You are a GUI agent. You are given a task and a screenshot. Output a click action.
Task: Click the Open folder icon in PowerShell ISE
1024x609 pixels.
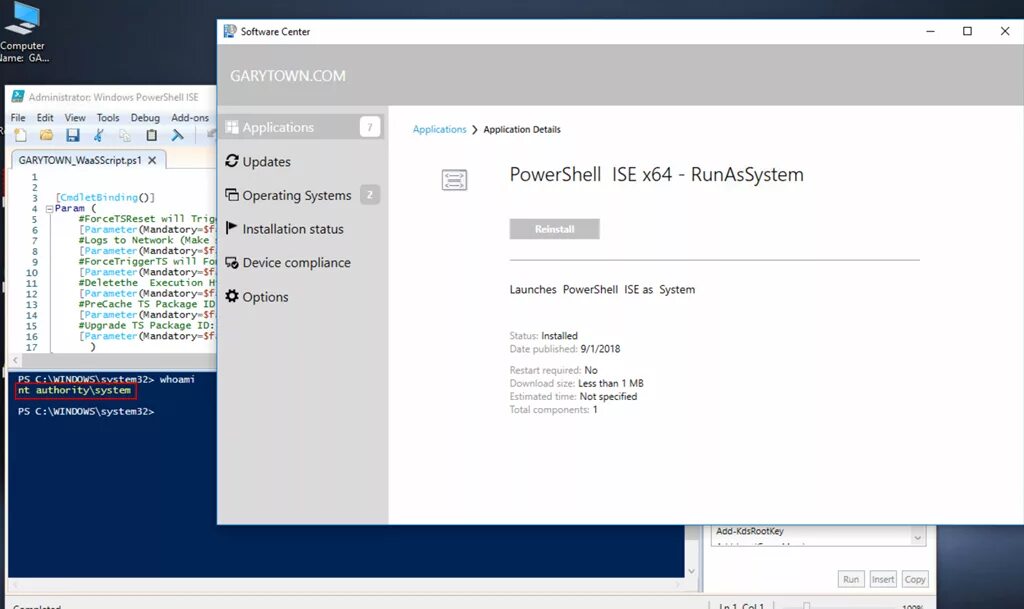coord(46,135)
